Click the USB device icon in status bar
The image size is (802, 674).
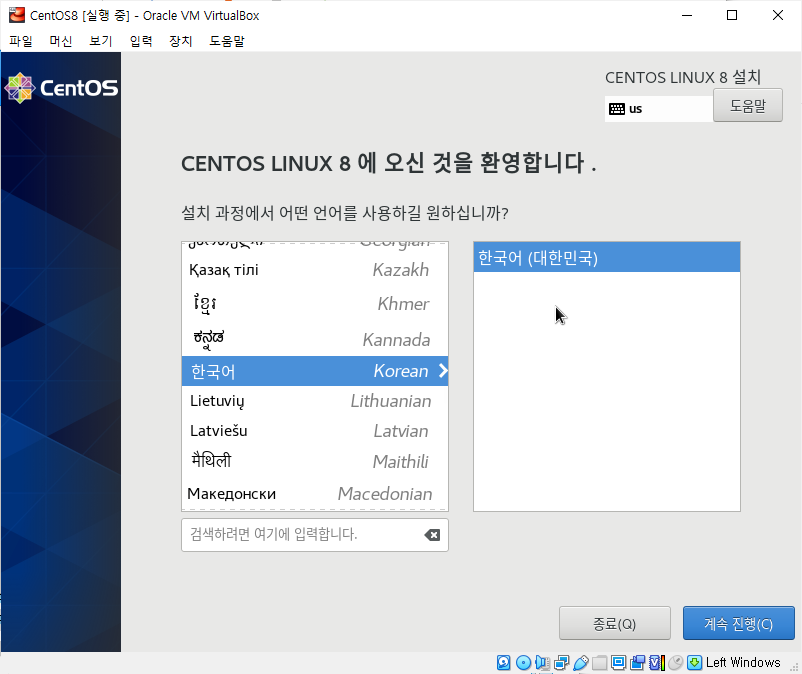click(x=581, y=663)
